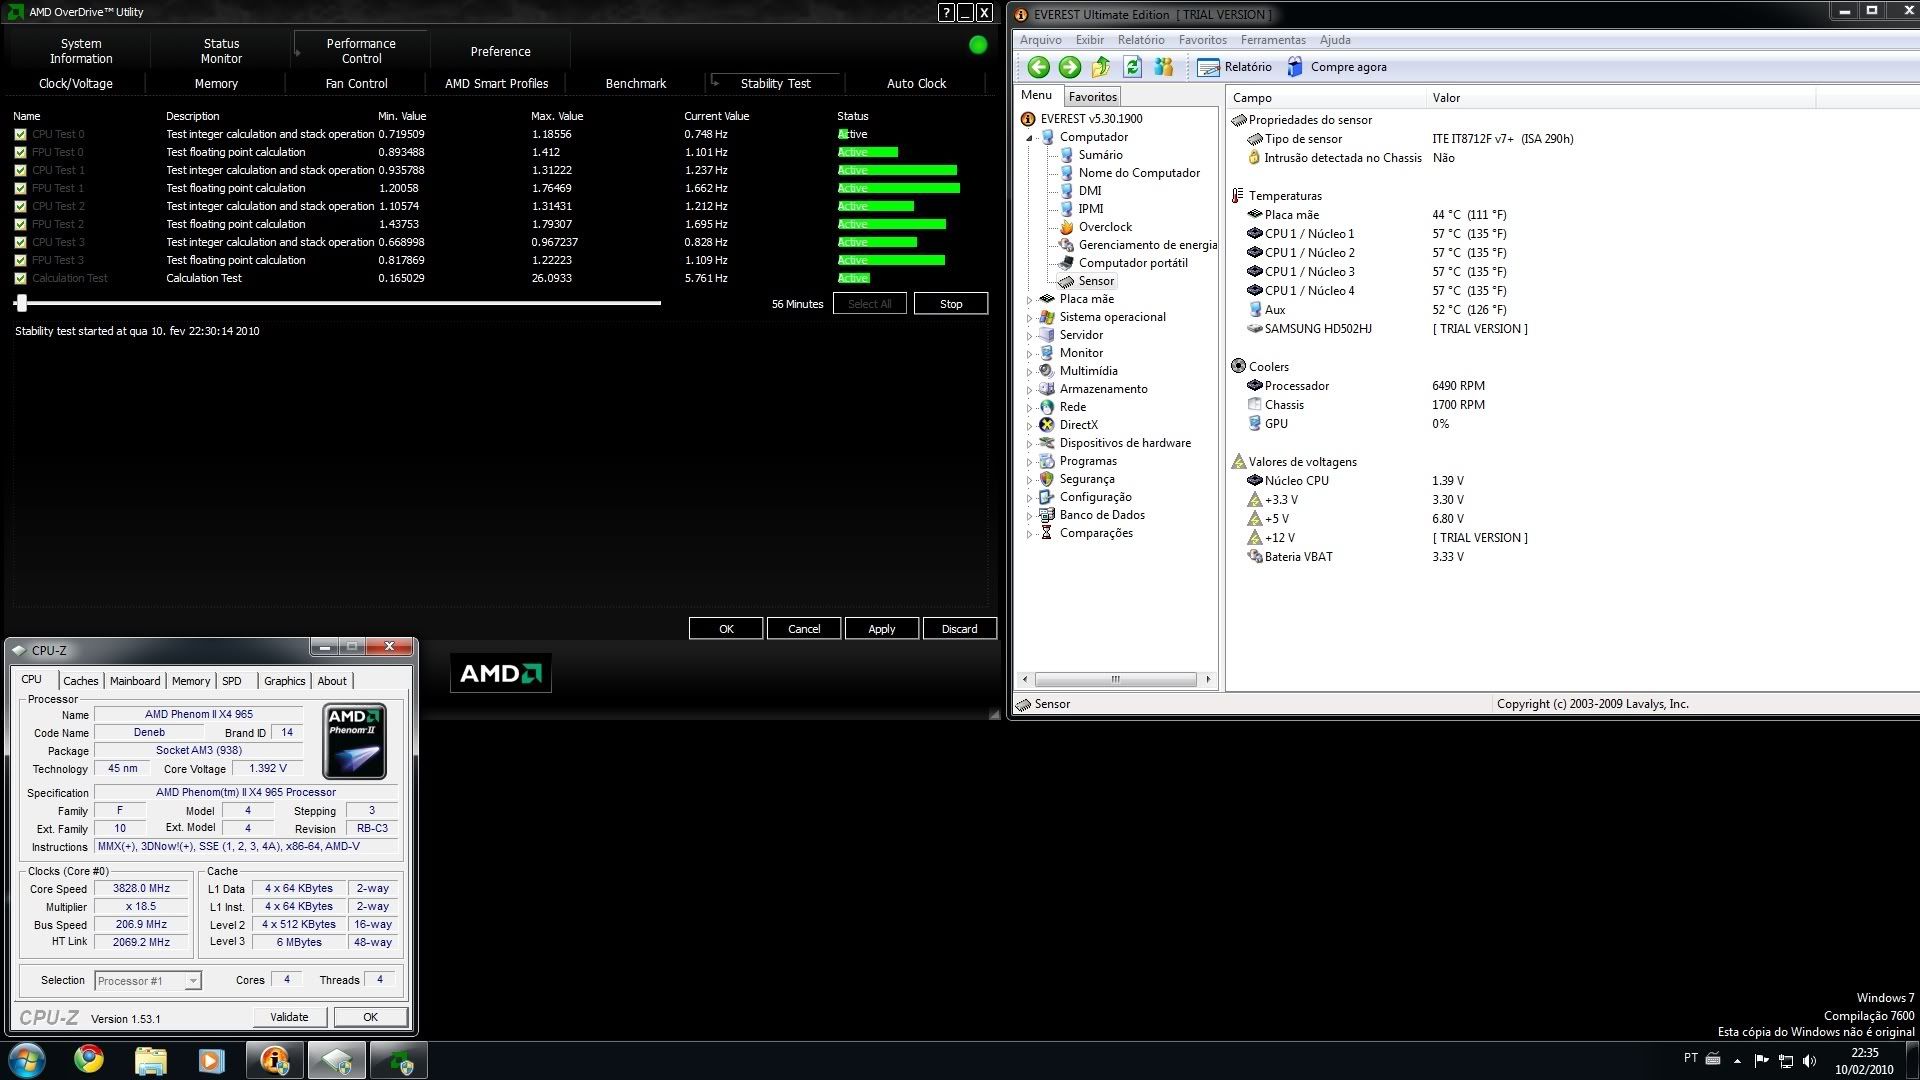The image size is (1920, 1080).
Task: Click the users icon in EVEREST toolbar
Action: [1163, 67]
